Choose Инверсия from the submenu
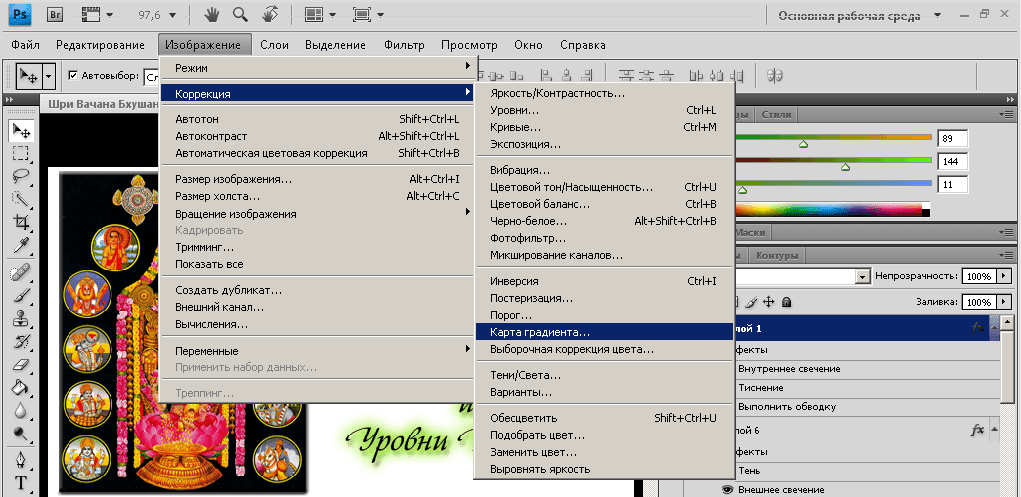The width and height of the screenshot is (1021, 497). (604, 281)
